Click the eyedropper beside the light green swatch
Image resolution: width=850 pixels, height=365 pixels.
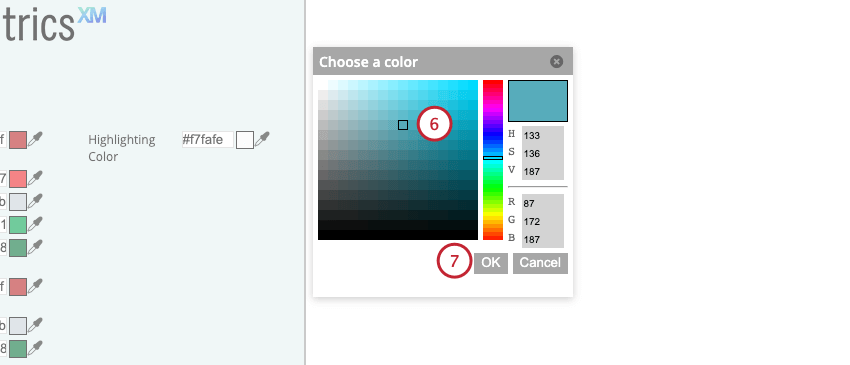pyautogui.click(x=35, y=223)
